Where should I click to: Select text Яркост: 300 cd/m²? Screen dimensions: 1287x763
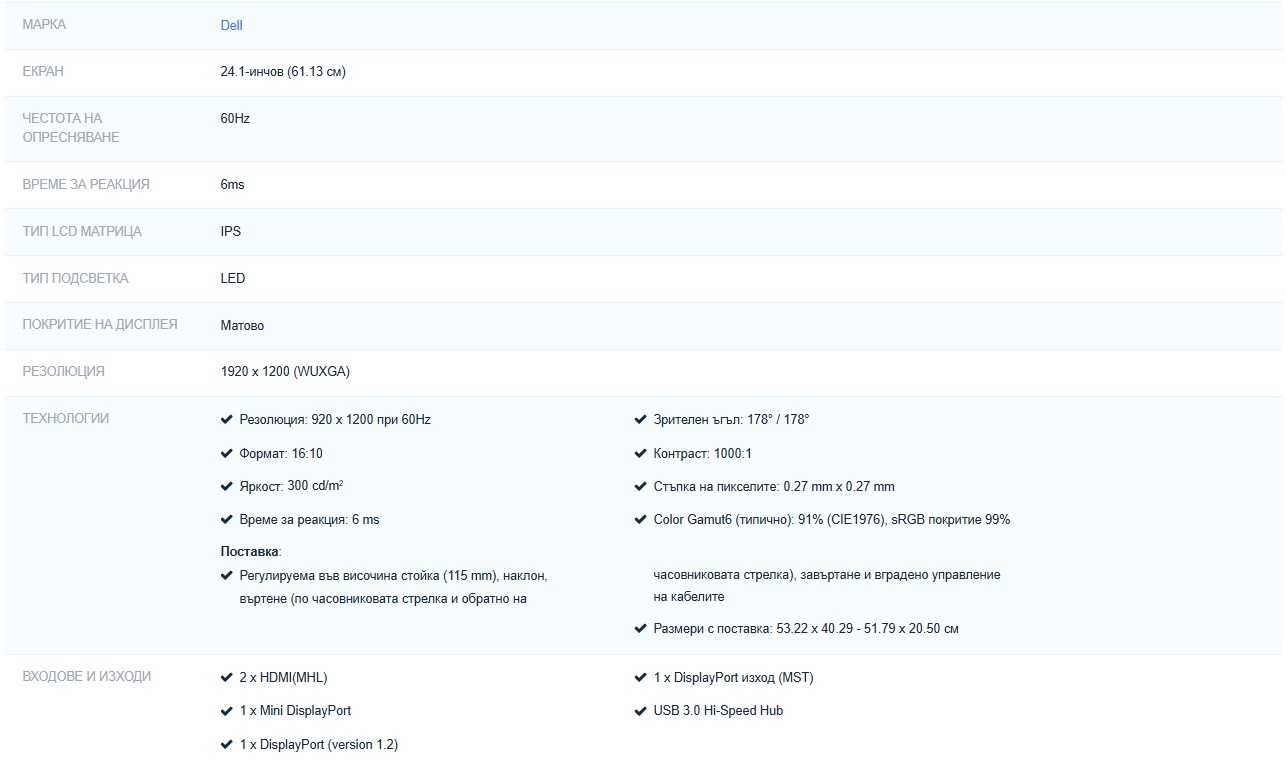pos(293,486)
